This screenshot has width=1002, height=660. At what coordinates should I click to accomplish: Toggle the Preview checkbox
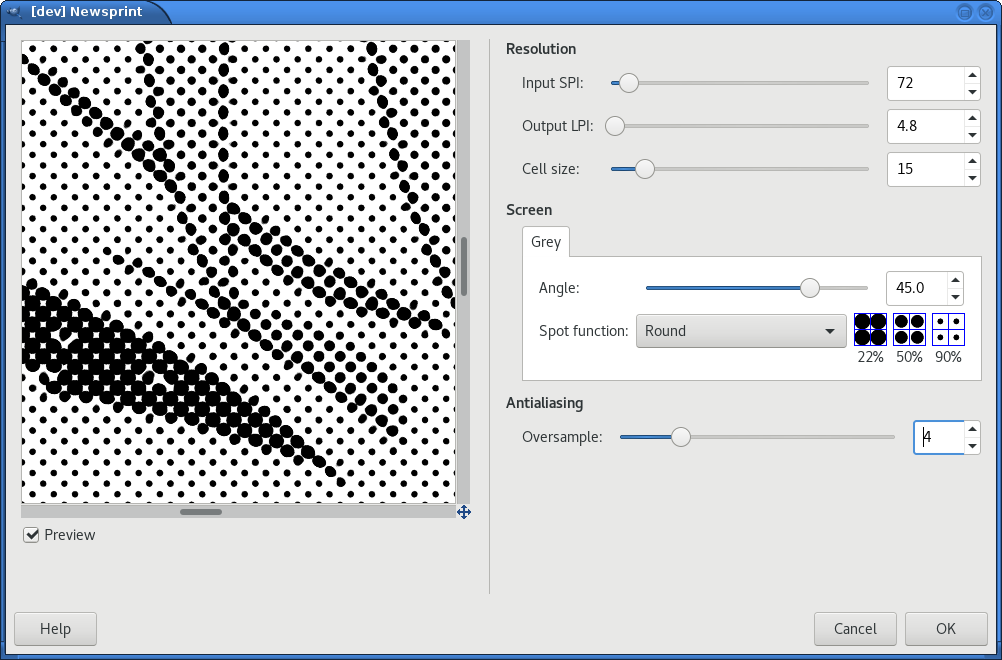coord(32,535)
